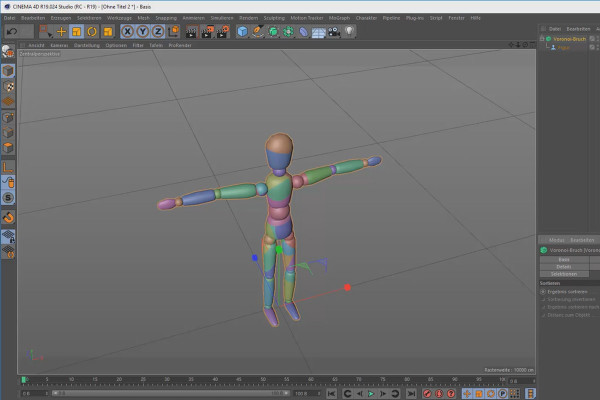The height and width of the screenshot is (400, 600).
Task: Open the Sculpting menu
Action: point(274,18)
